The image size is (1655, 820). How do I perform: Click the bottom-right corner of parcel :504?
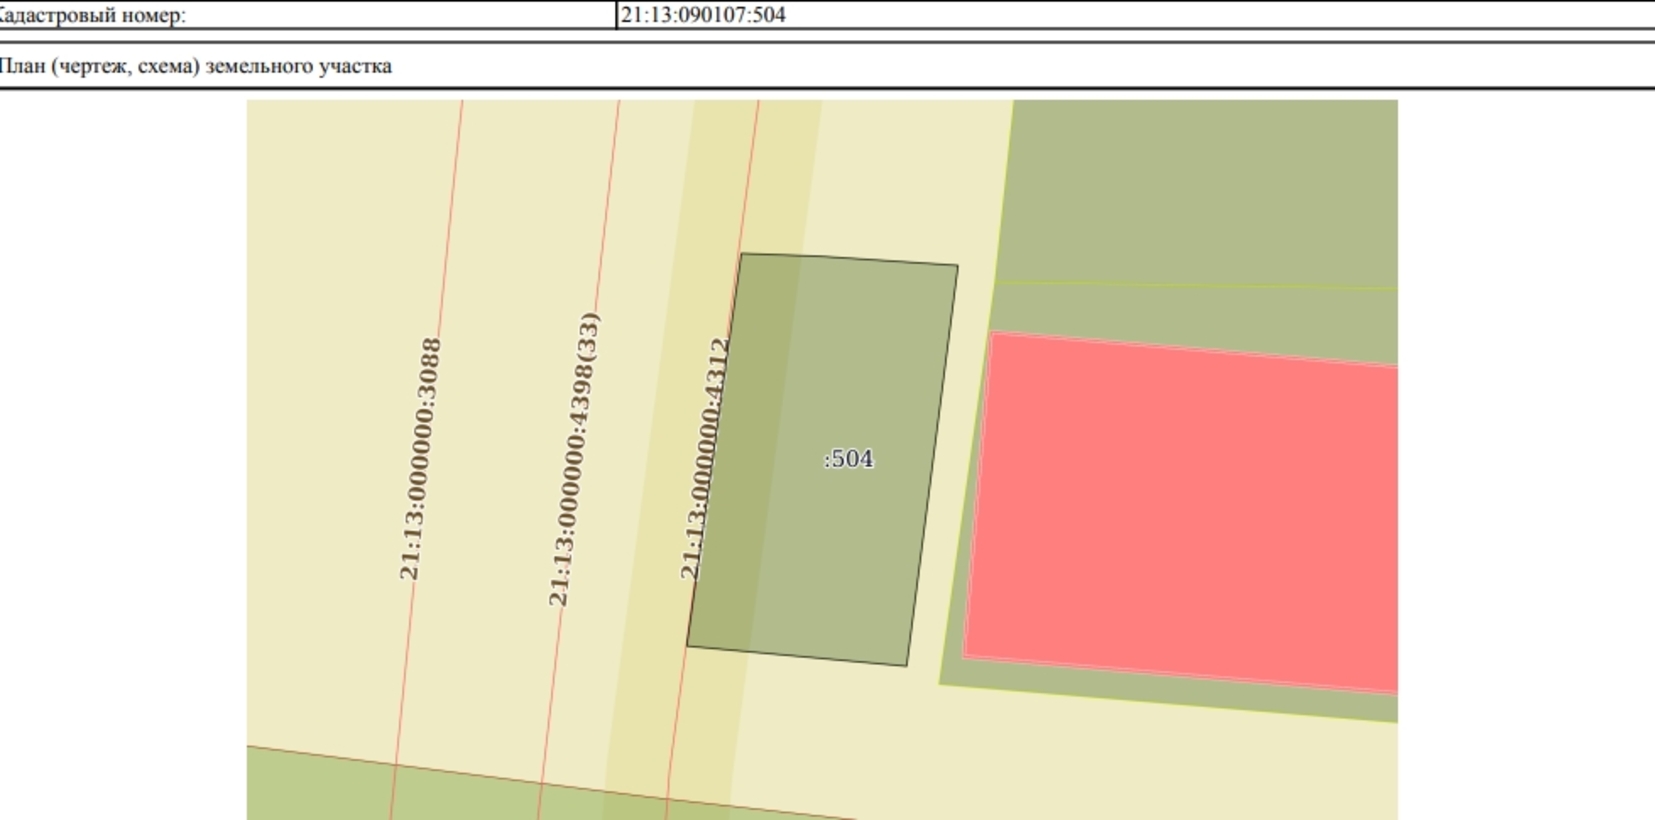pos(906,665)
